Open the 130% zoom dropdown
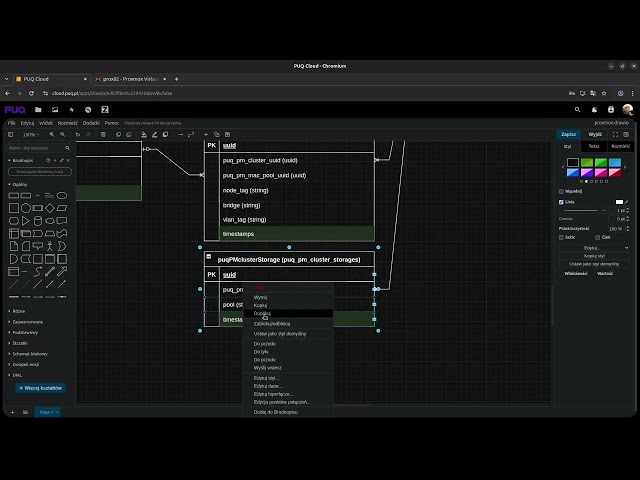This screenshot has height=480, width=640. pos(31,134)
